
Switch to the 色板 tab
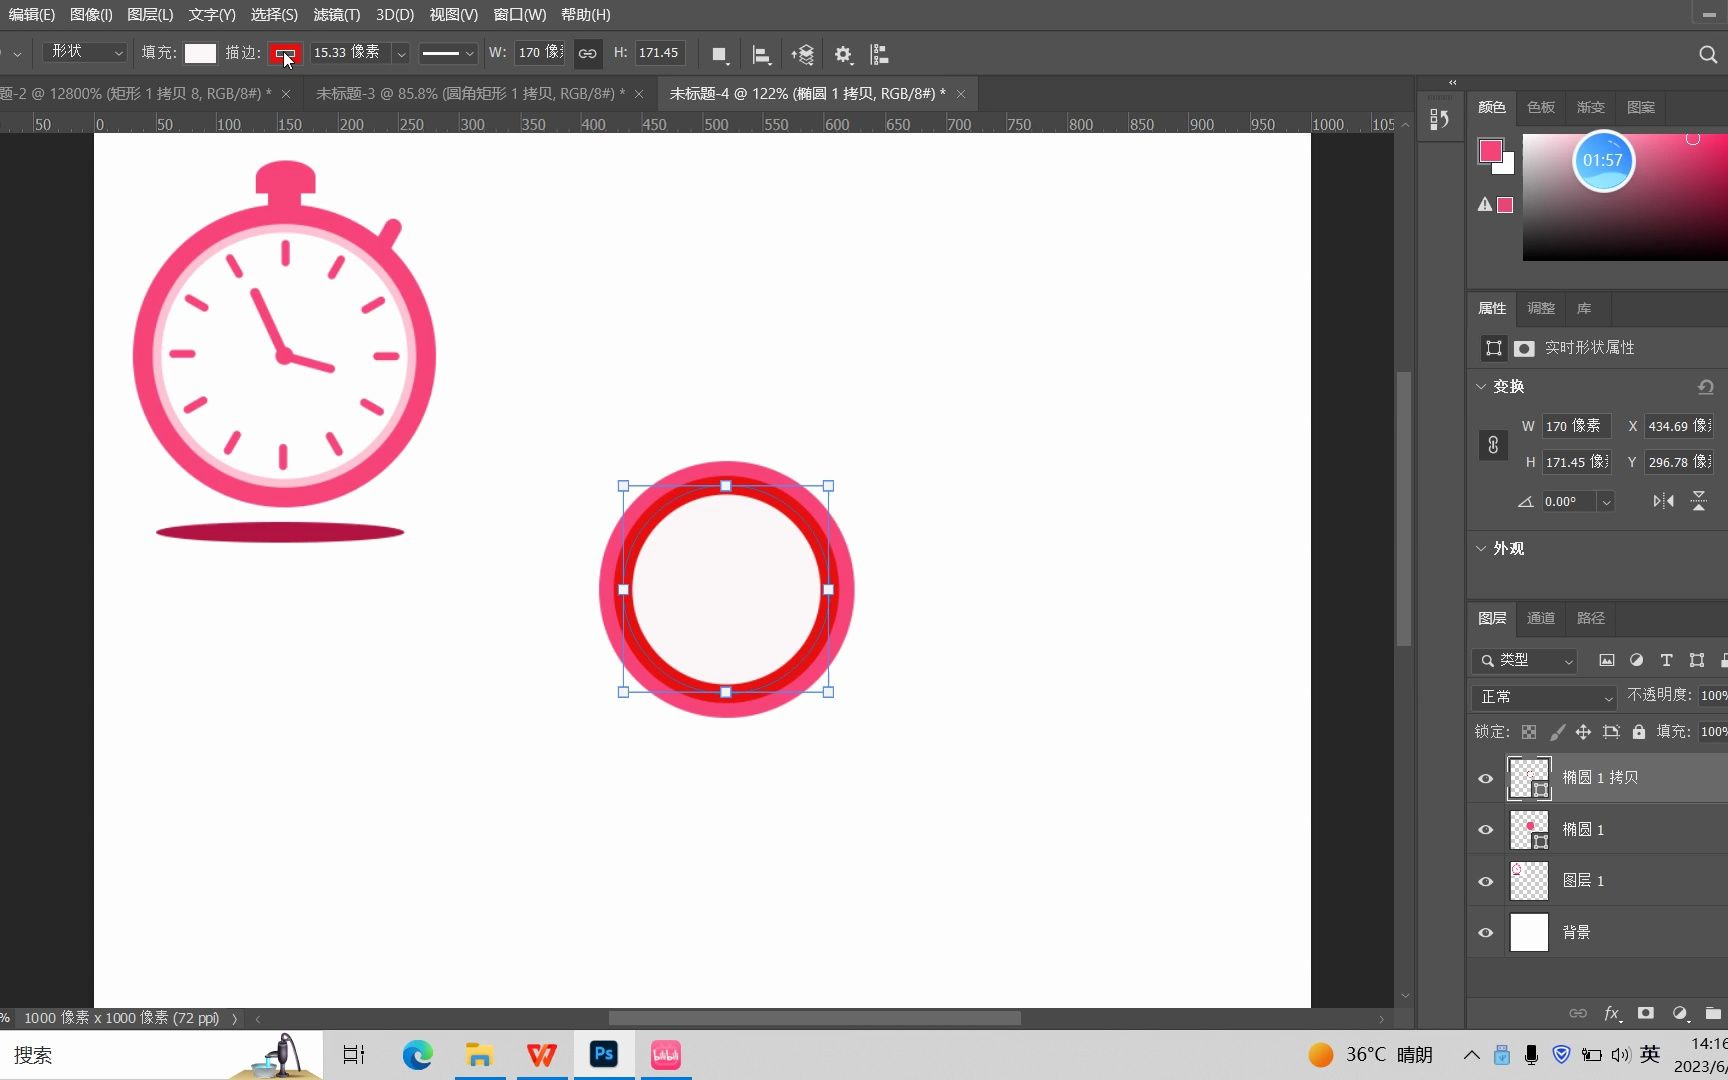click(x=1541, y=107)
